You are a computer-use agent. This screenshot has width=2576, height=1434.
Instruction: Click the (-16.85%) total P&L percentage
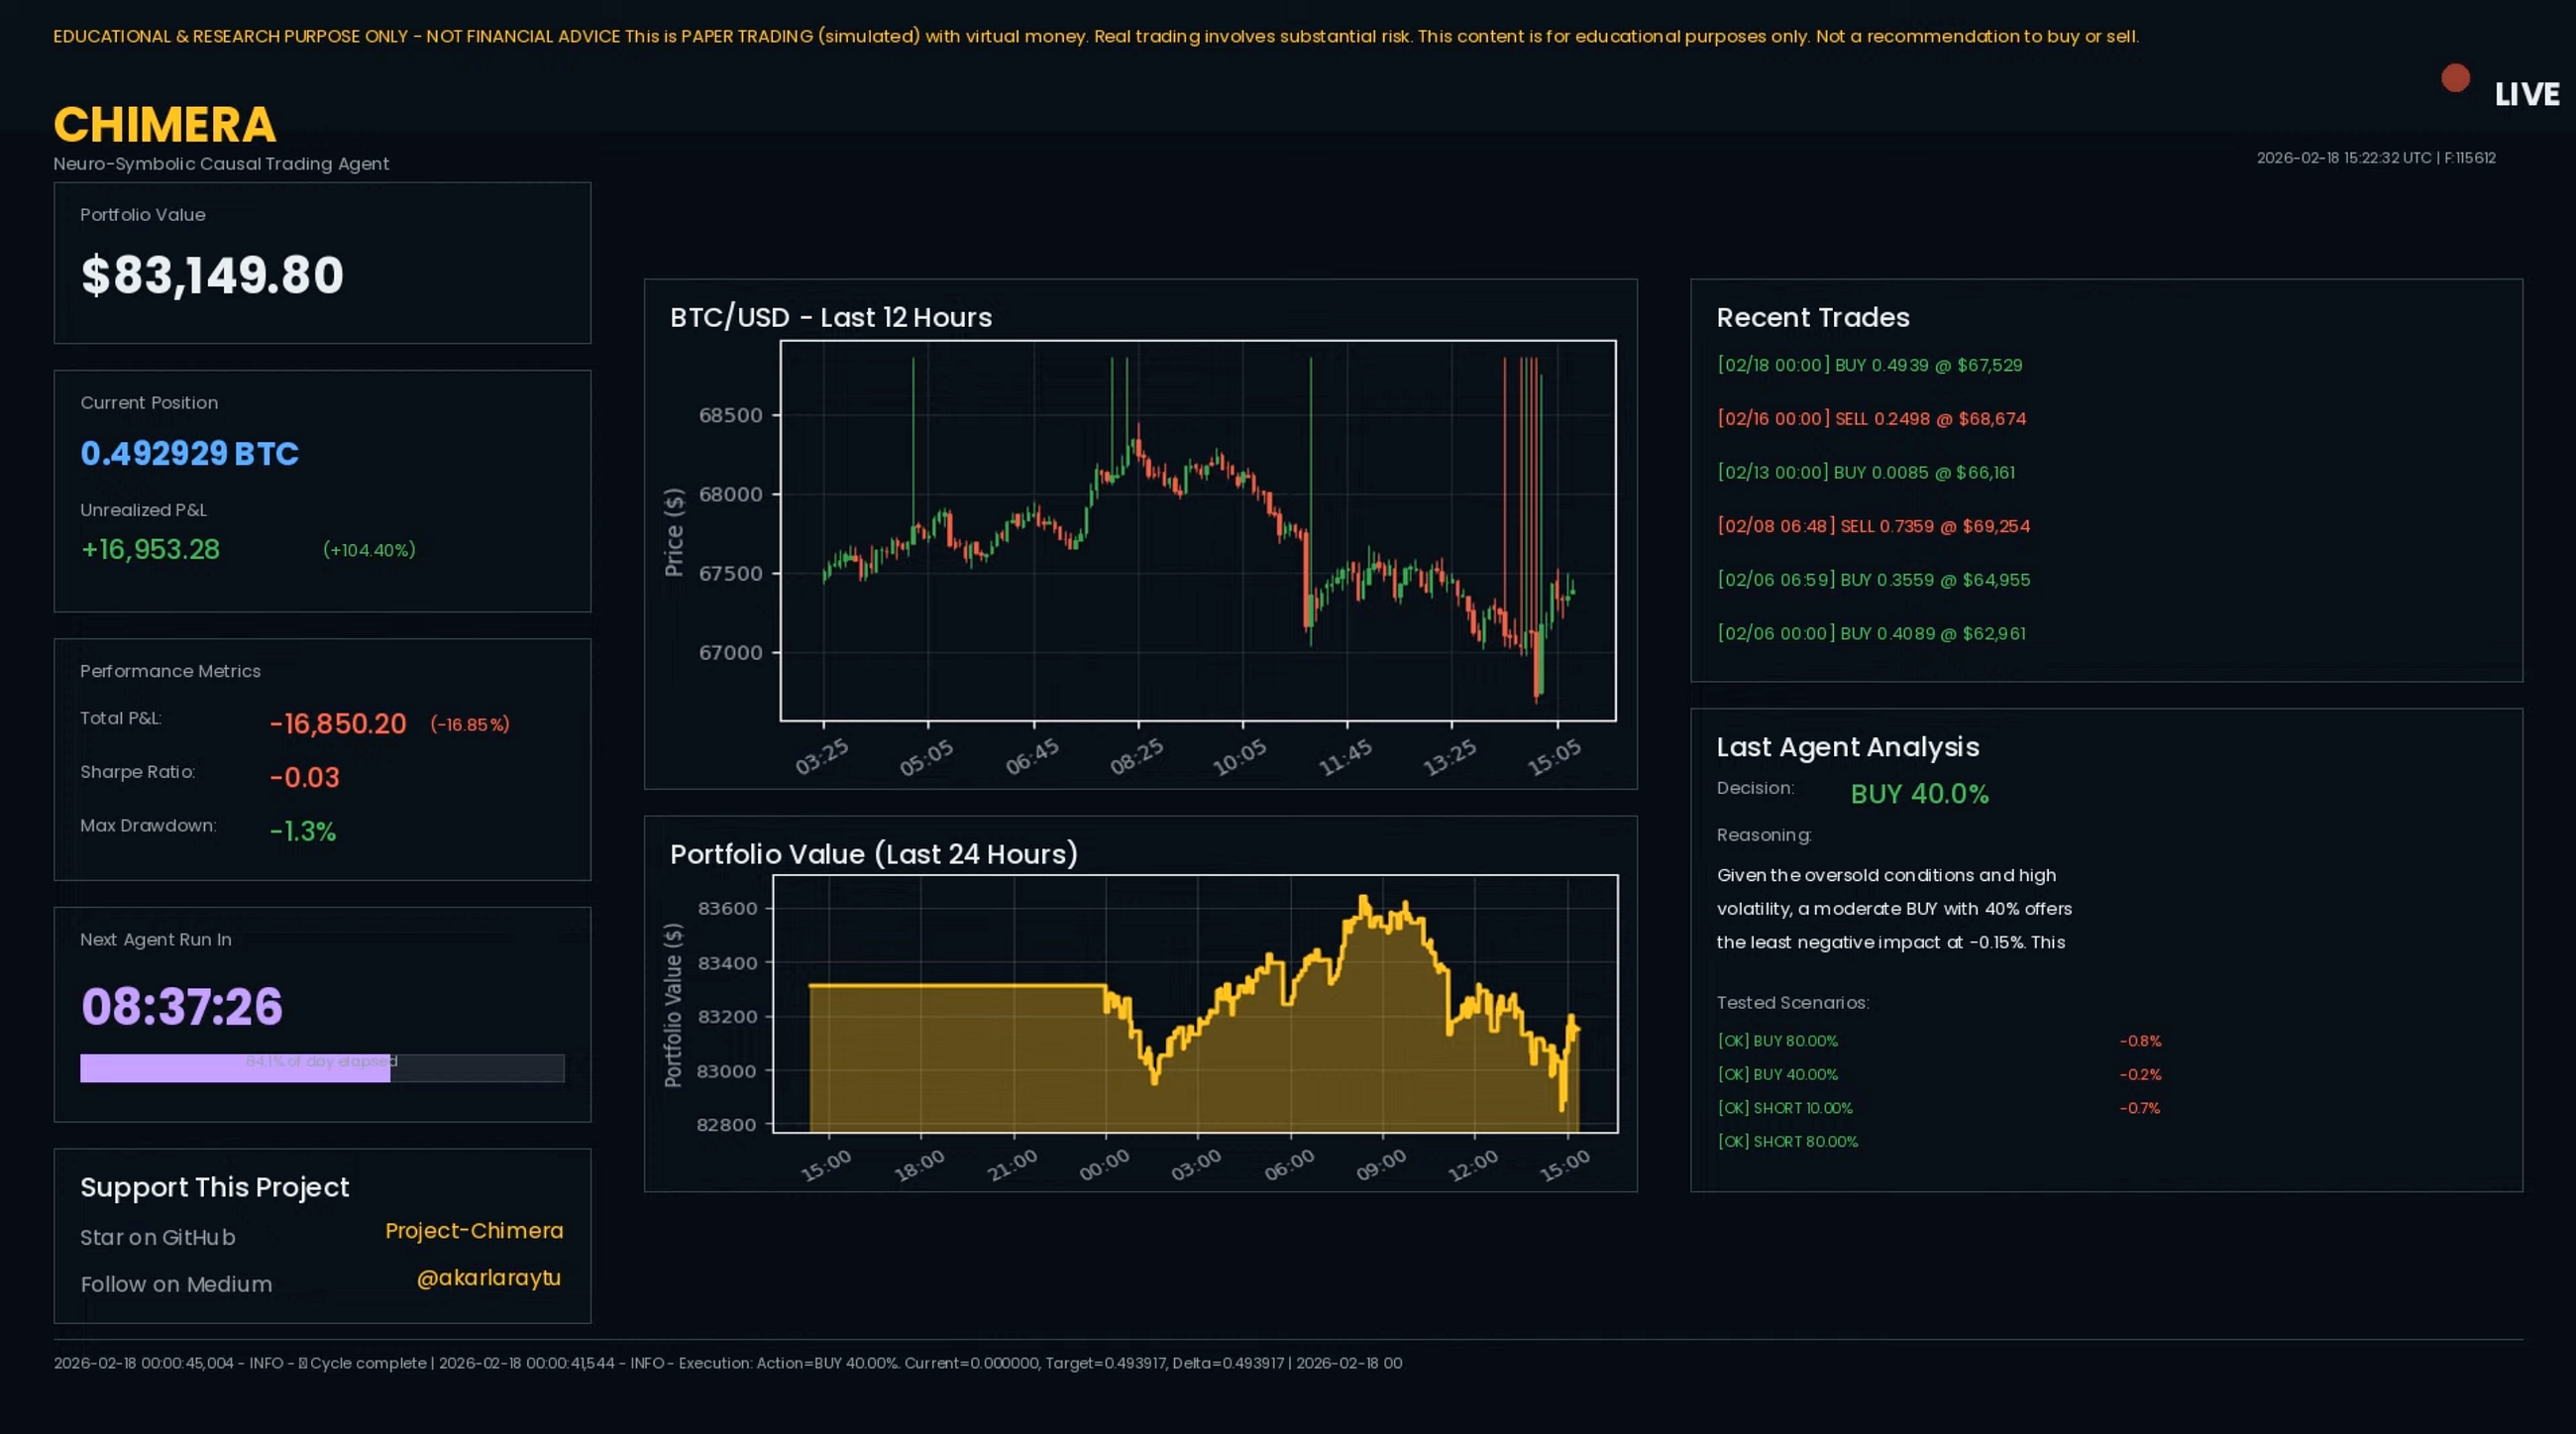pos(470,724)
